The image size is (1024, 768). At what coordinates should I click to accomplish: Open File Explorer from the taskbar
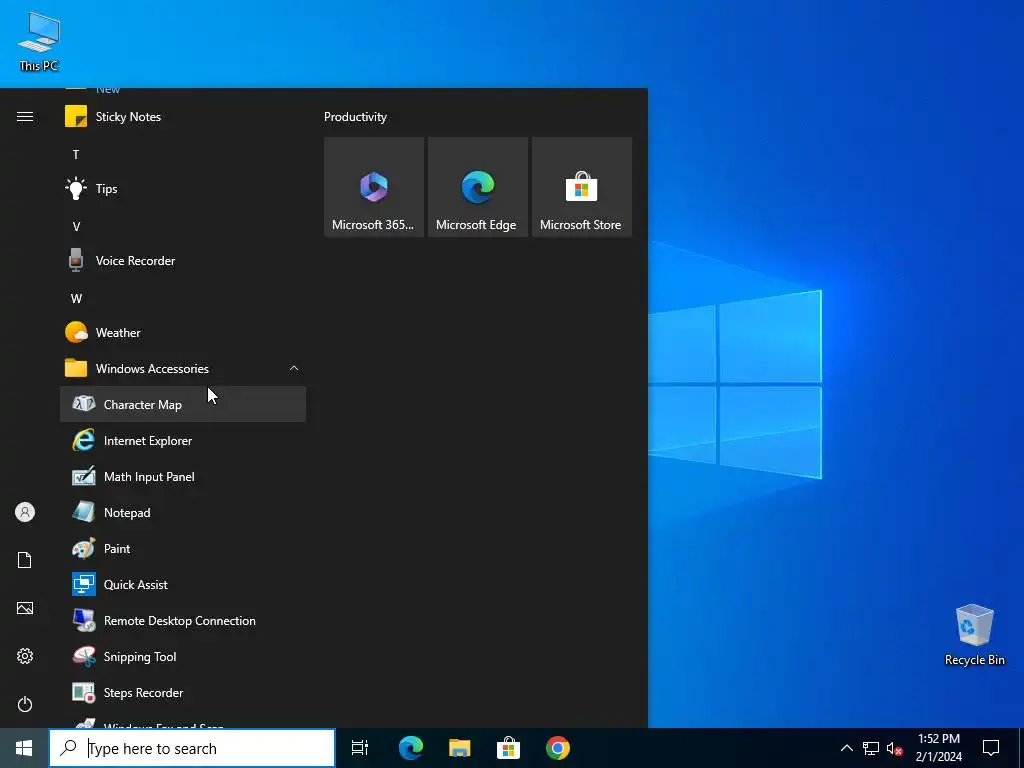coord(460,748)
